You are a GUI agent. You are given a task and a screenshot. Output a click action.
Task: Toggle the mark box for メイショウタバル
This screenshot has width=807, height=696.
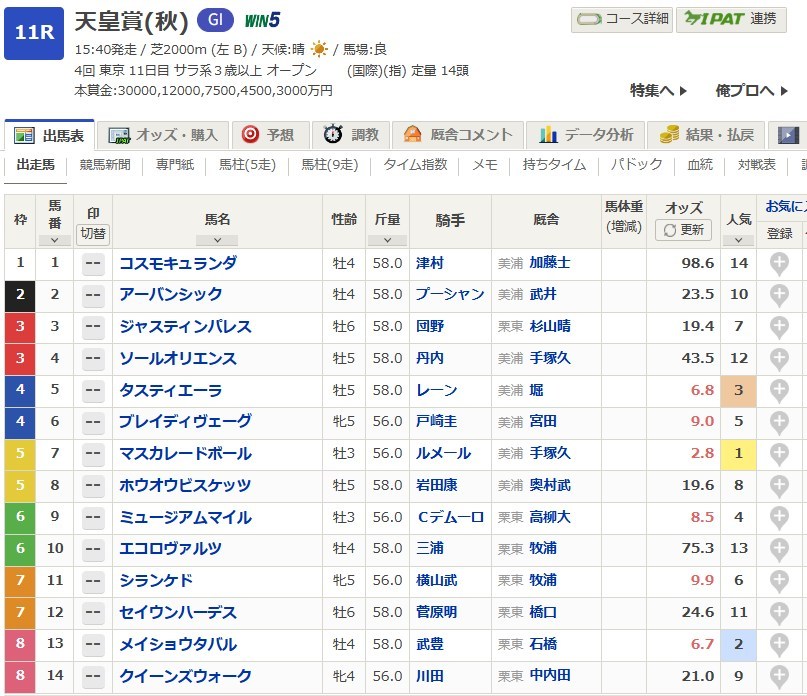coord(93,645)
